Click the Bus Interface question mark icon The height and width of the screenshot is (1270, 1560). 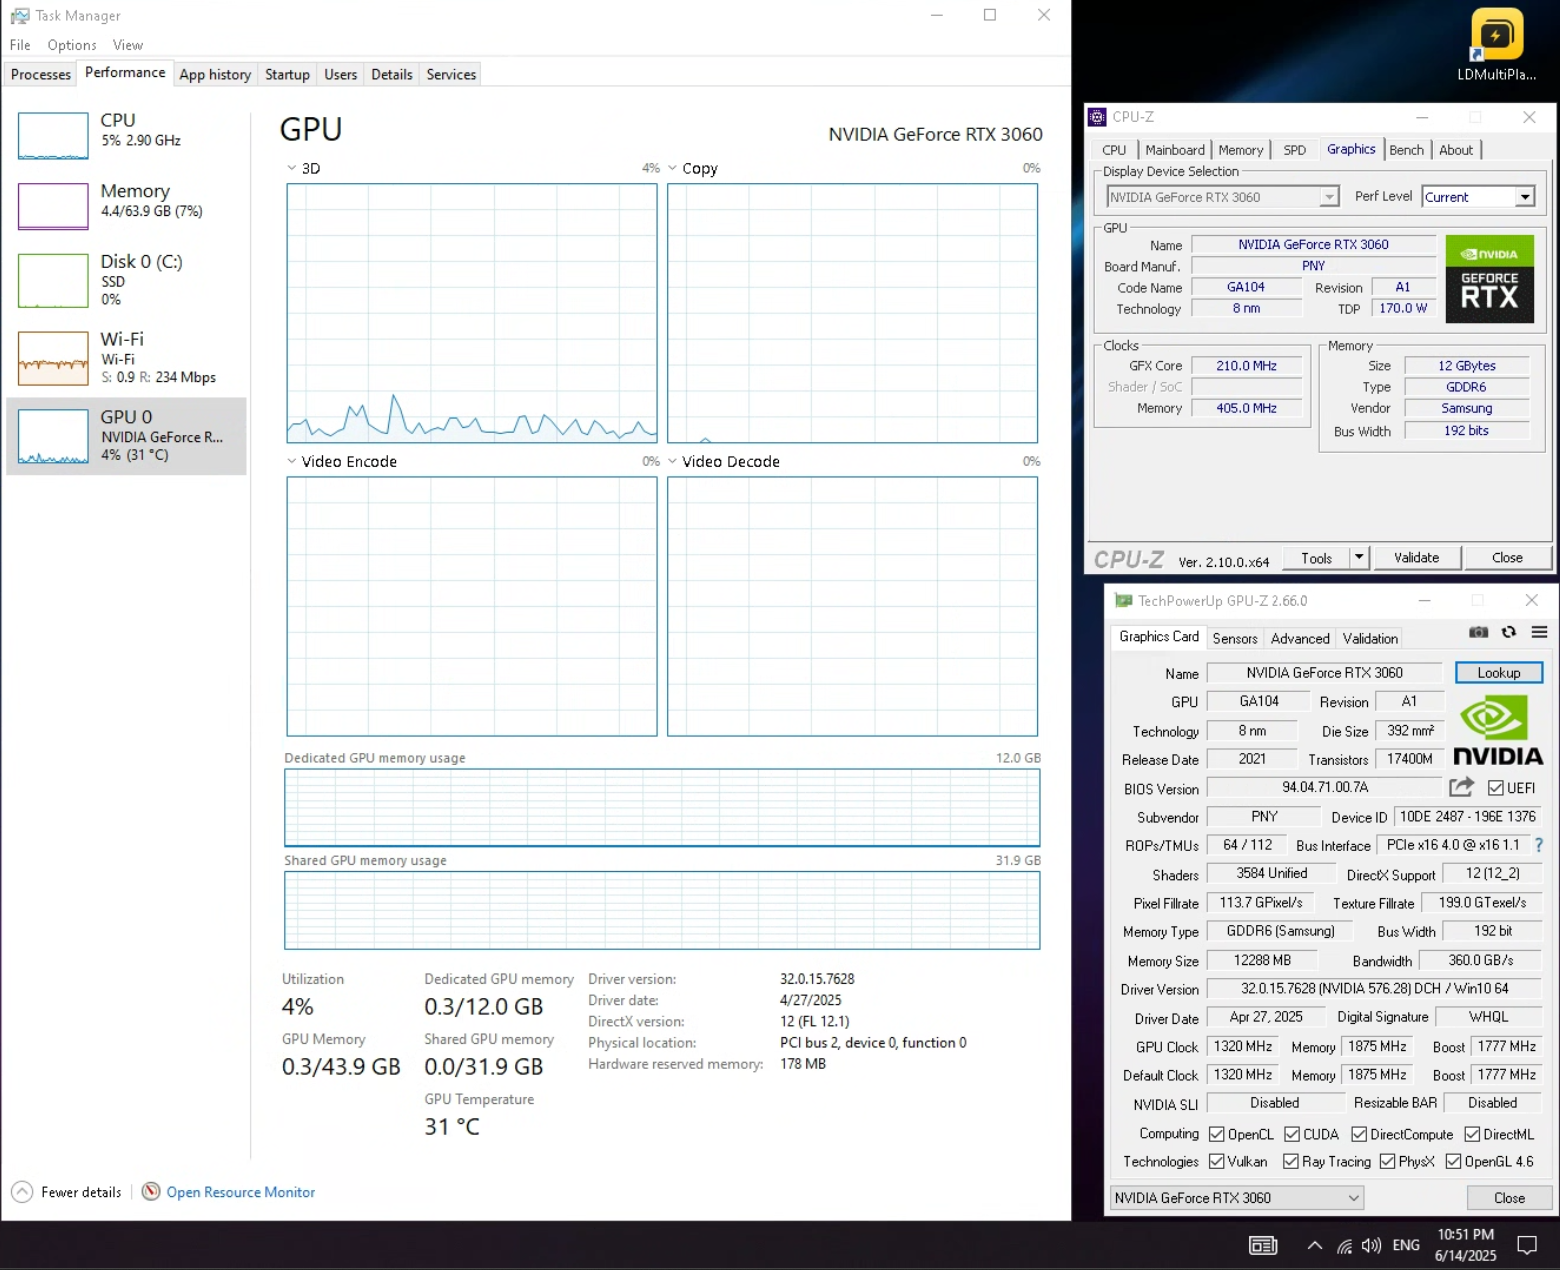coord(1539,845)
